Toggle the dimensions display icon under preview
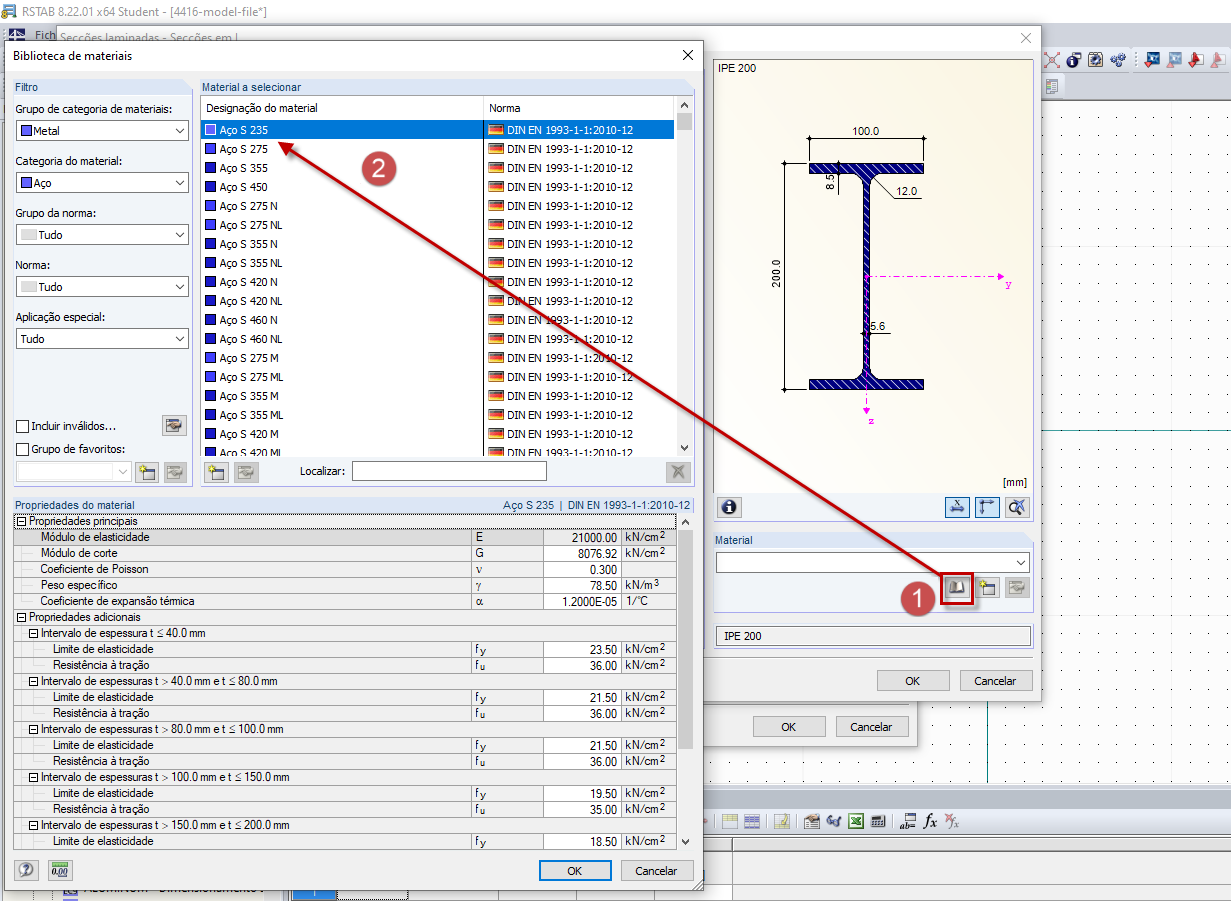This screenshot has height=901, width=1231. (957, 507)
